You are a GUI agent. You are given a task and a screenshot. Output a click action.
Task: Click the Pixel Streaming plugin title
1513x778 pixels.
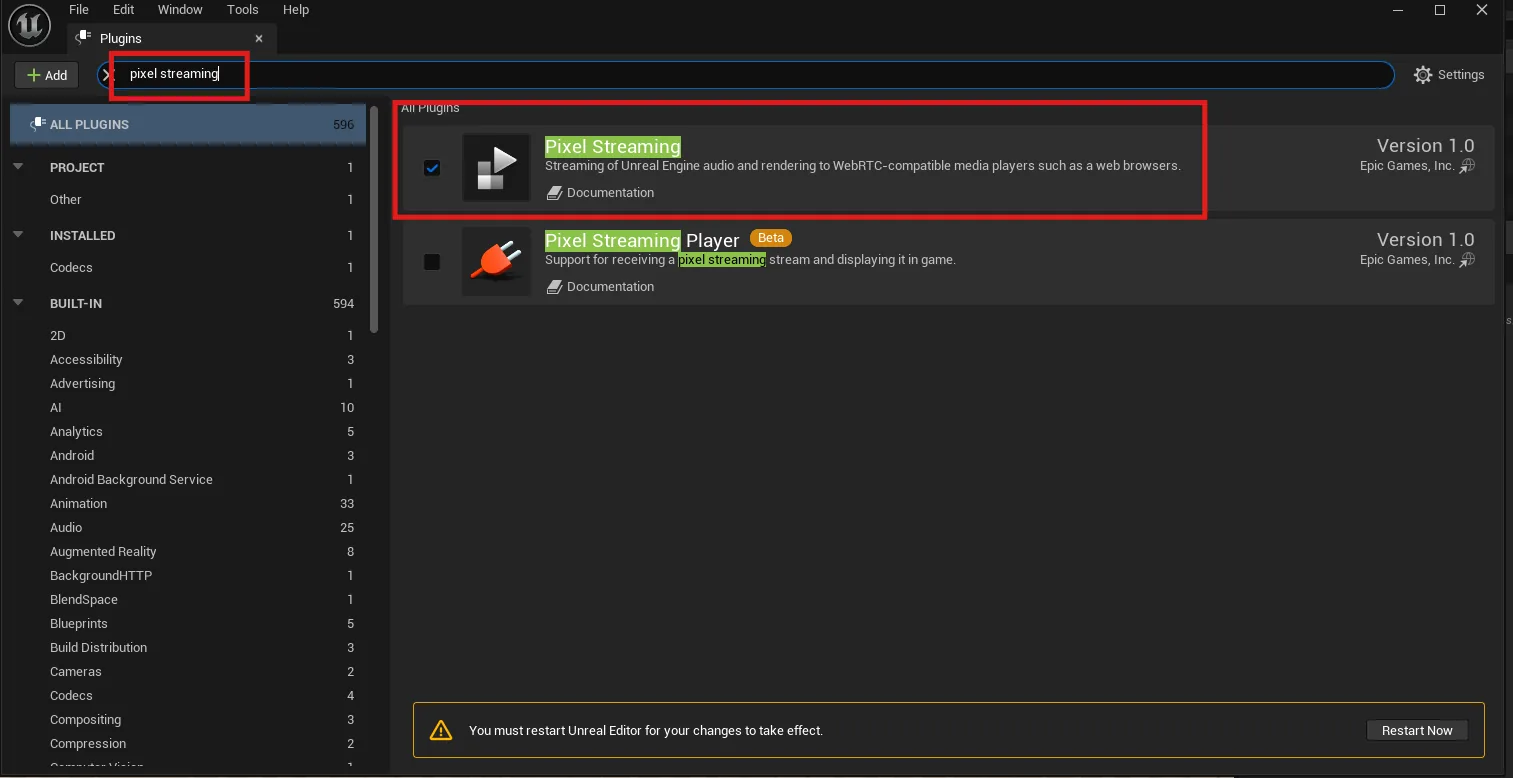(612, 147)
